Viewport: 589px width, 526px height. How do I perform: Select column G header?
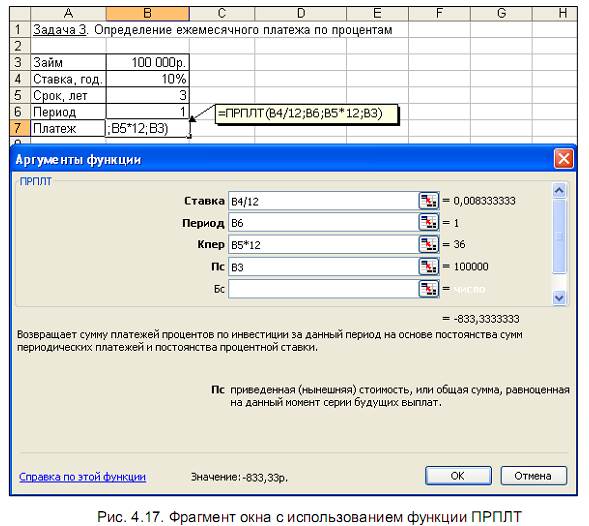point(501,14)
